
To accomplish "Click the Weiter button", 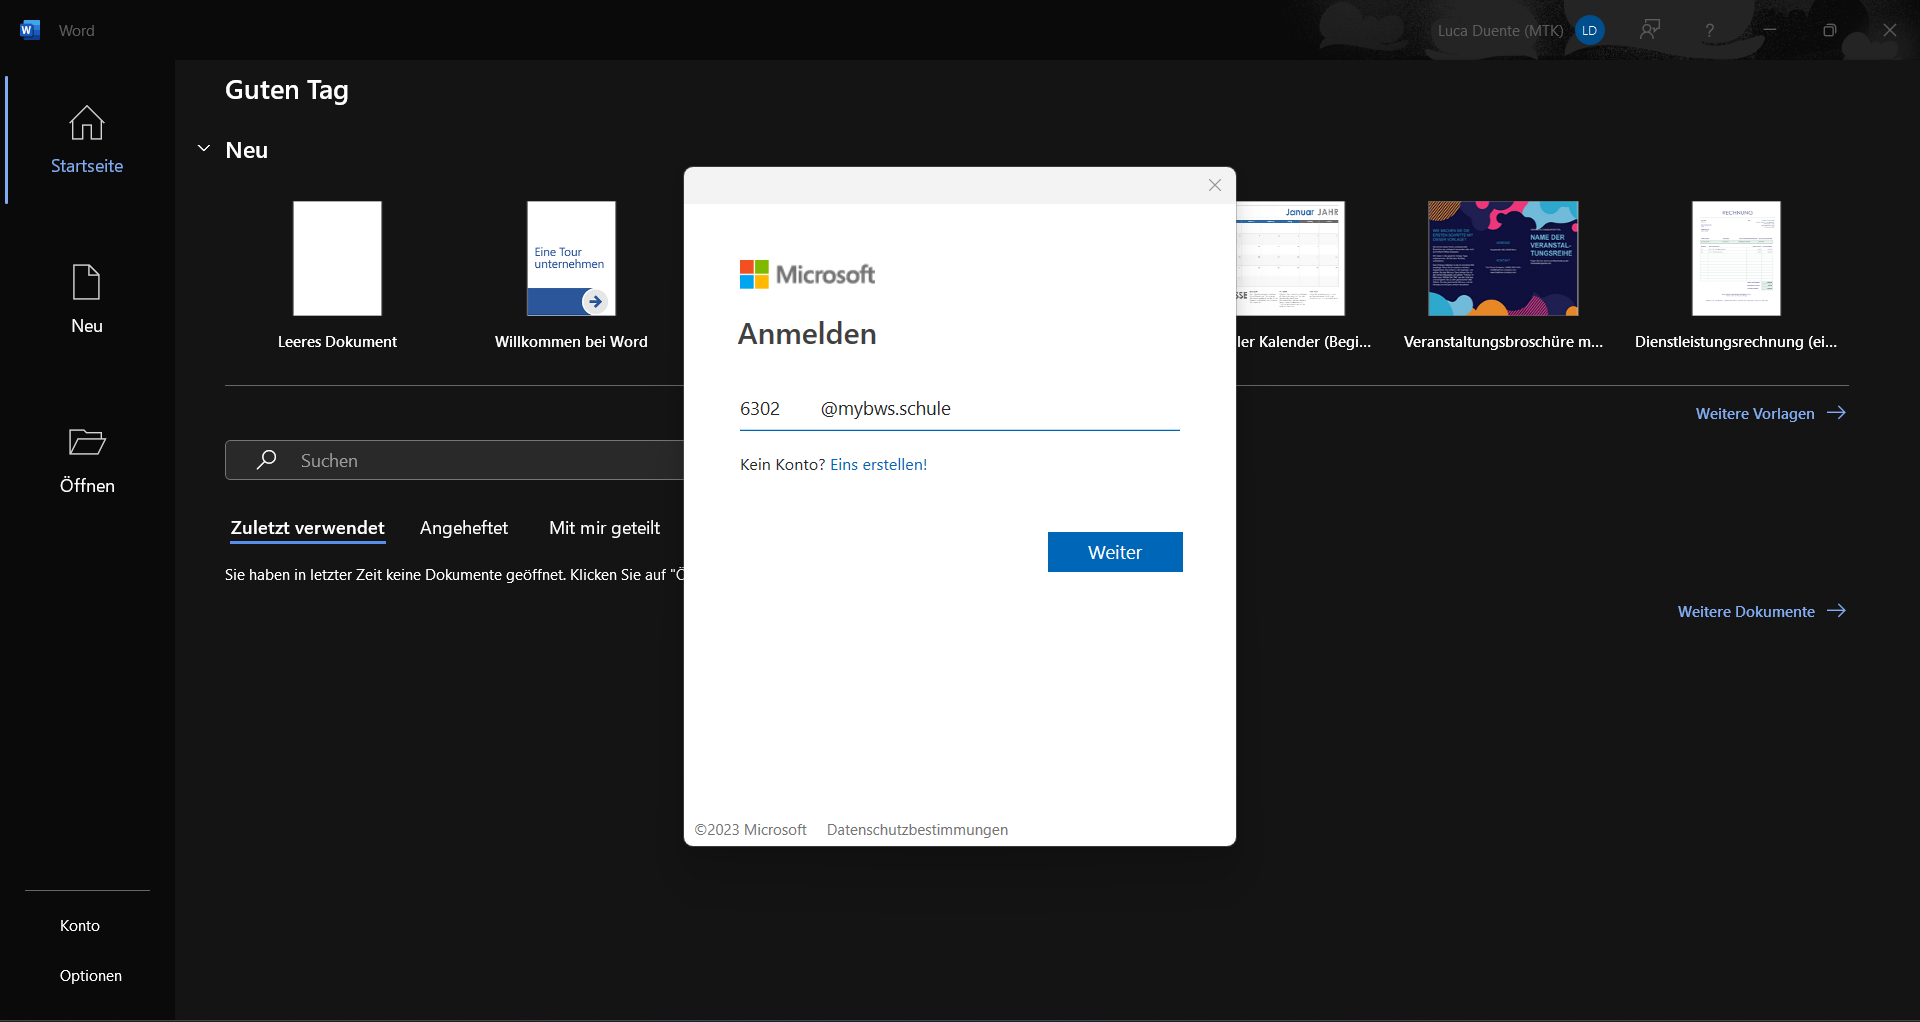I will click(x=1115, y=552).
